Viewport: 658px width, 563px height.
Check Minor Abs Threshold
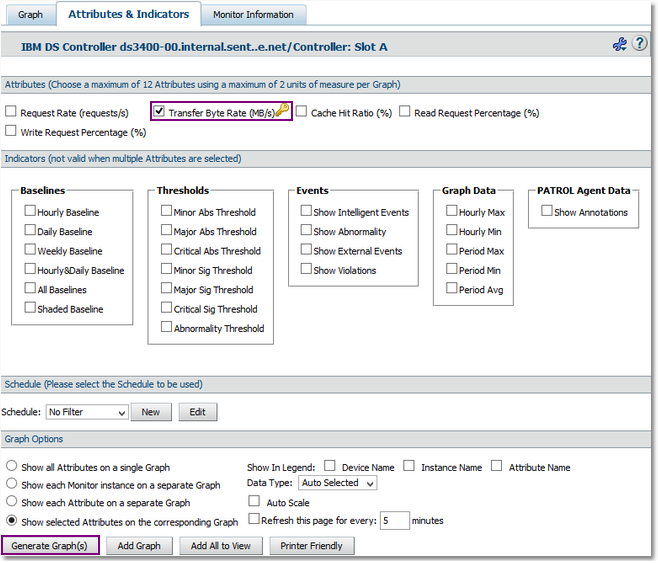click(166, 211)
